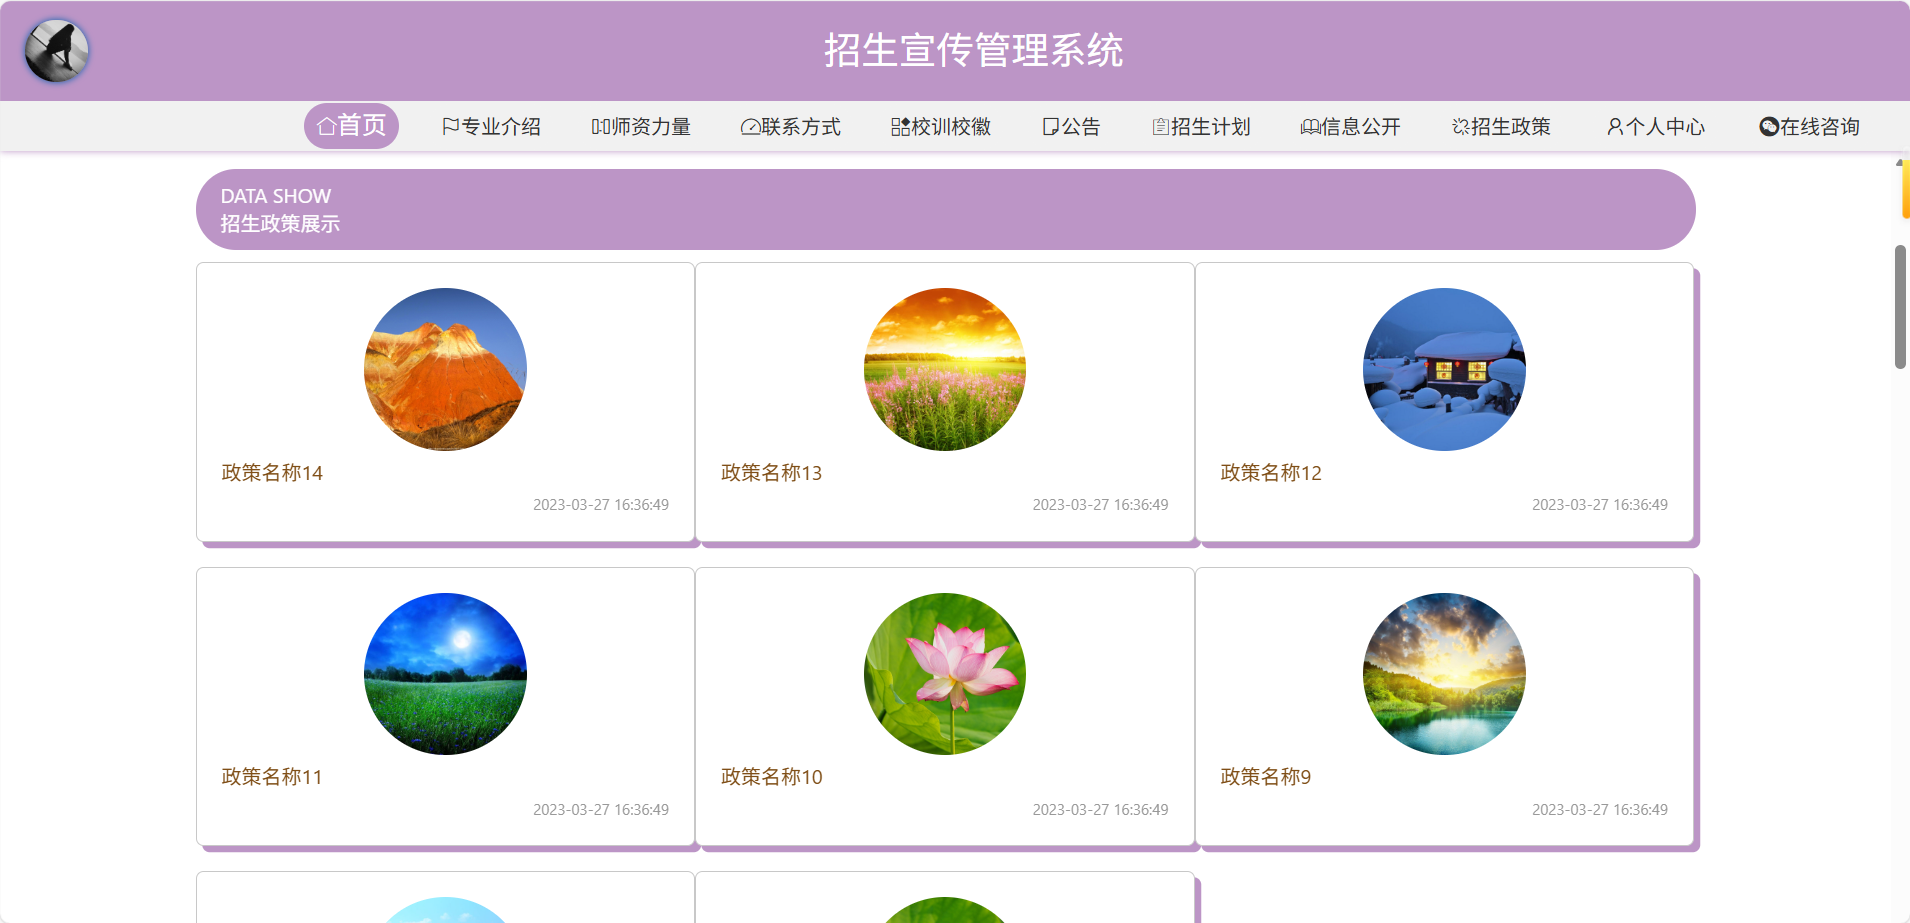
Task: Go to the 首页 home tab
Action: (x=351, y=126)
